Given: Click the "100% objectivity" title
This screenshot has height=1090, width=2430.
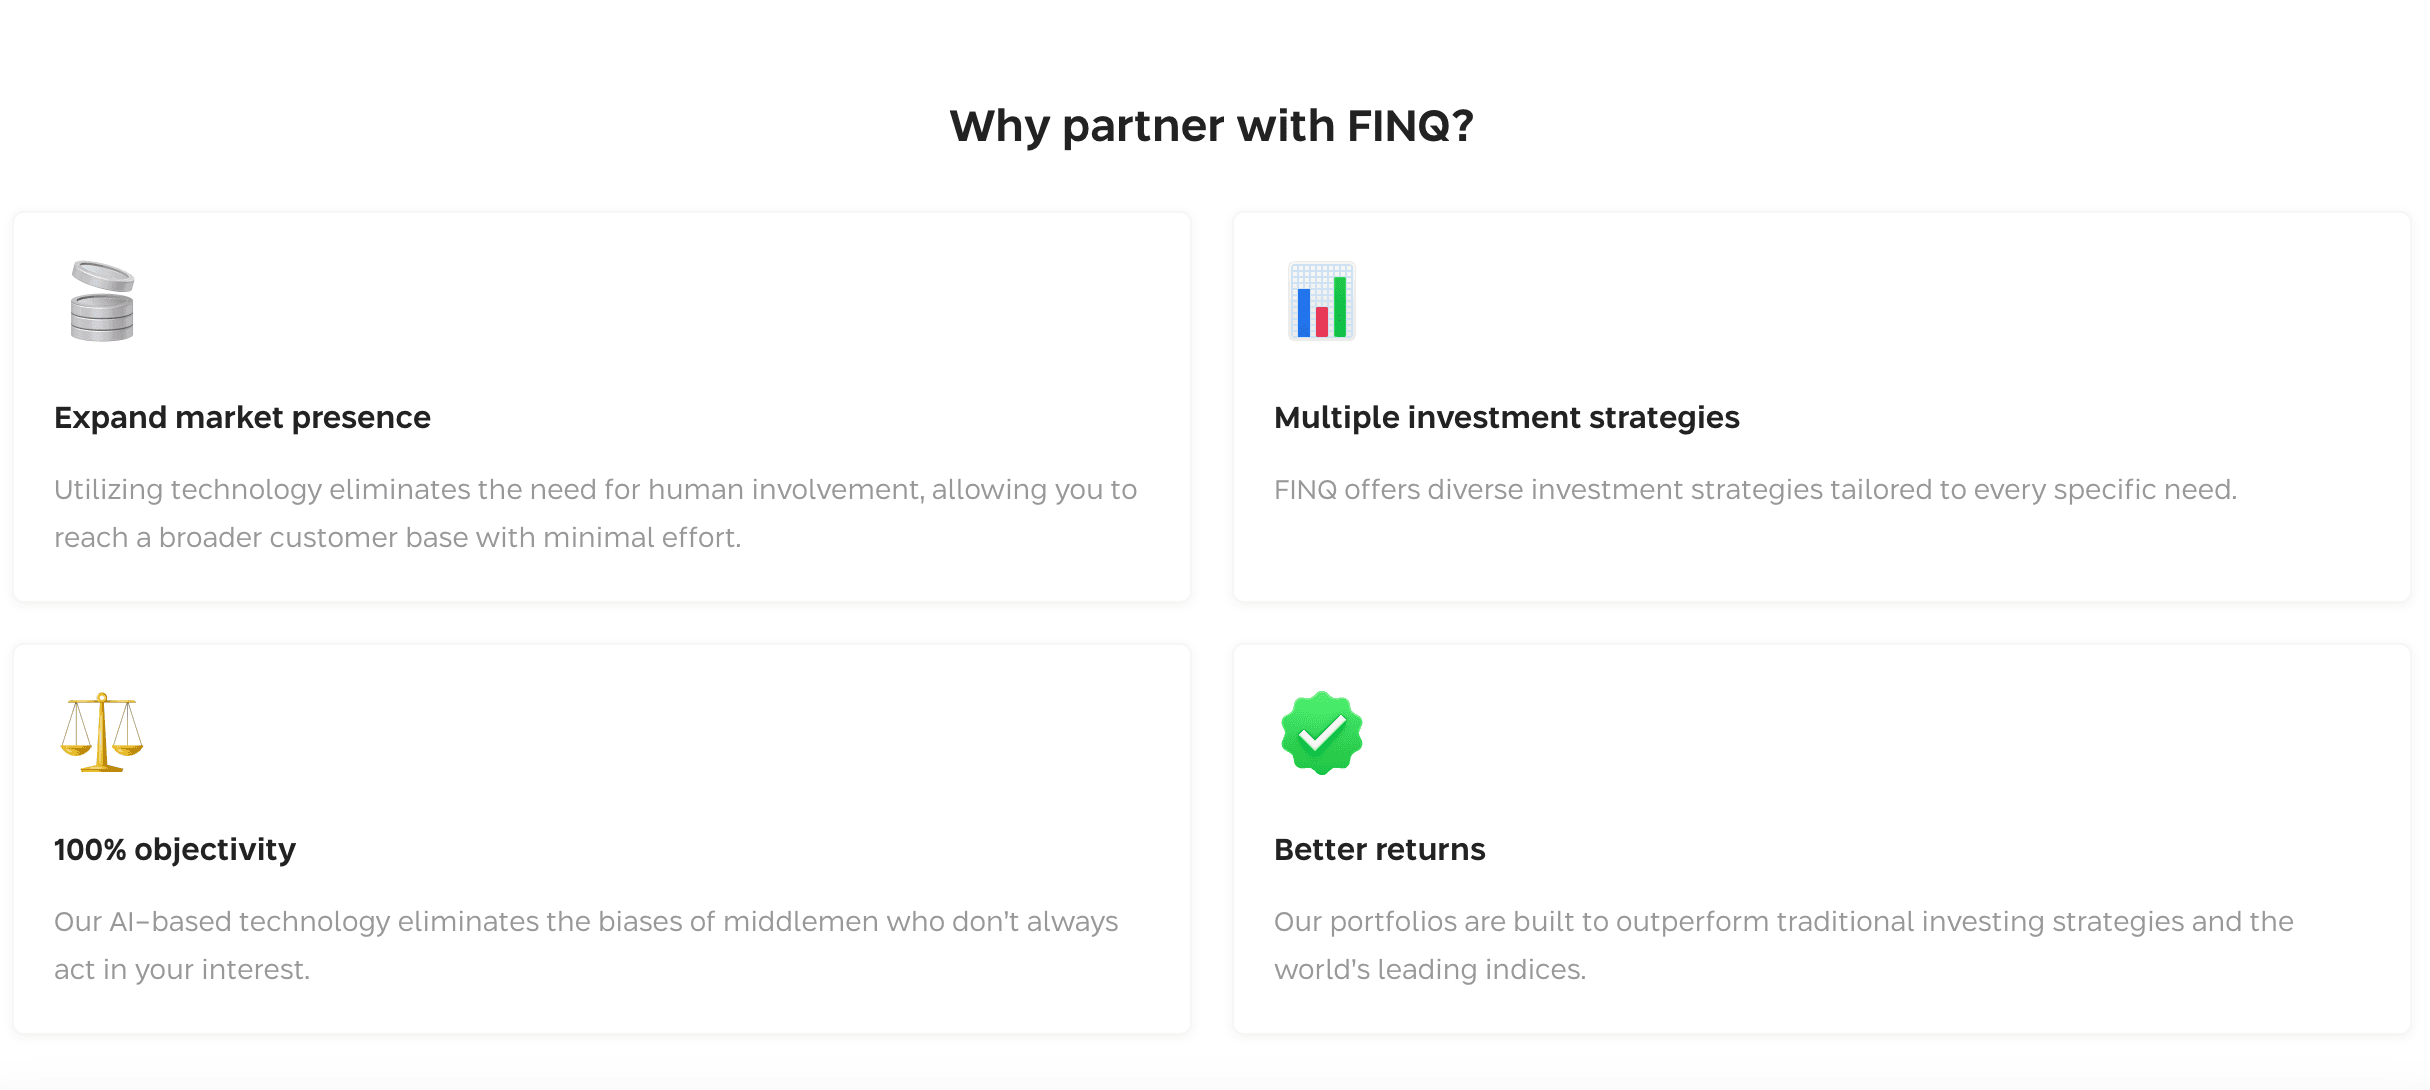Looking at the screenshot, I should pyautogui.click(x=175, y=849).
